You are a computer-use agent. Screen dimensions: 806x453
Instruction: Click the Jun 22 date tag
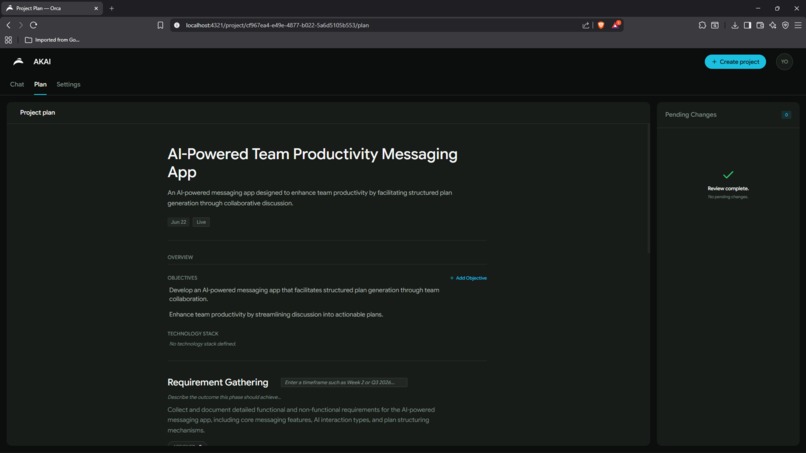point(178,222)
